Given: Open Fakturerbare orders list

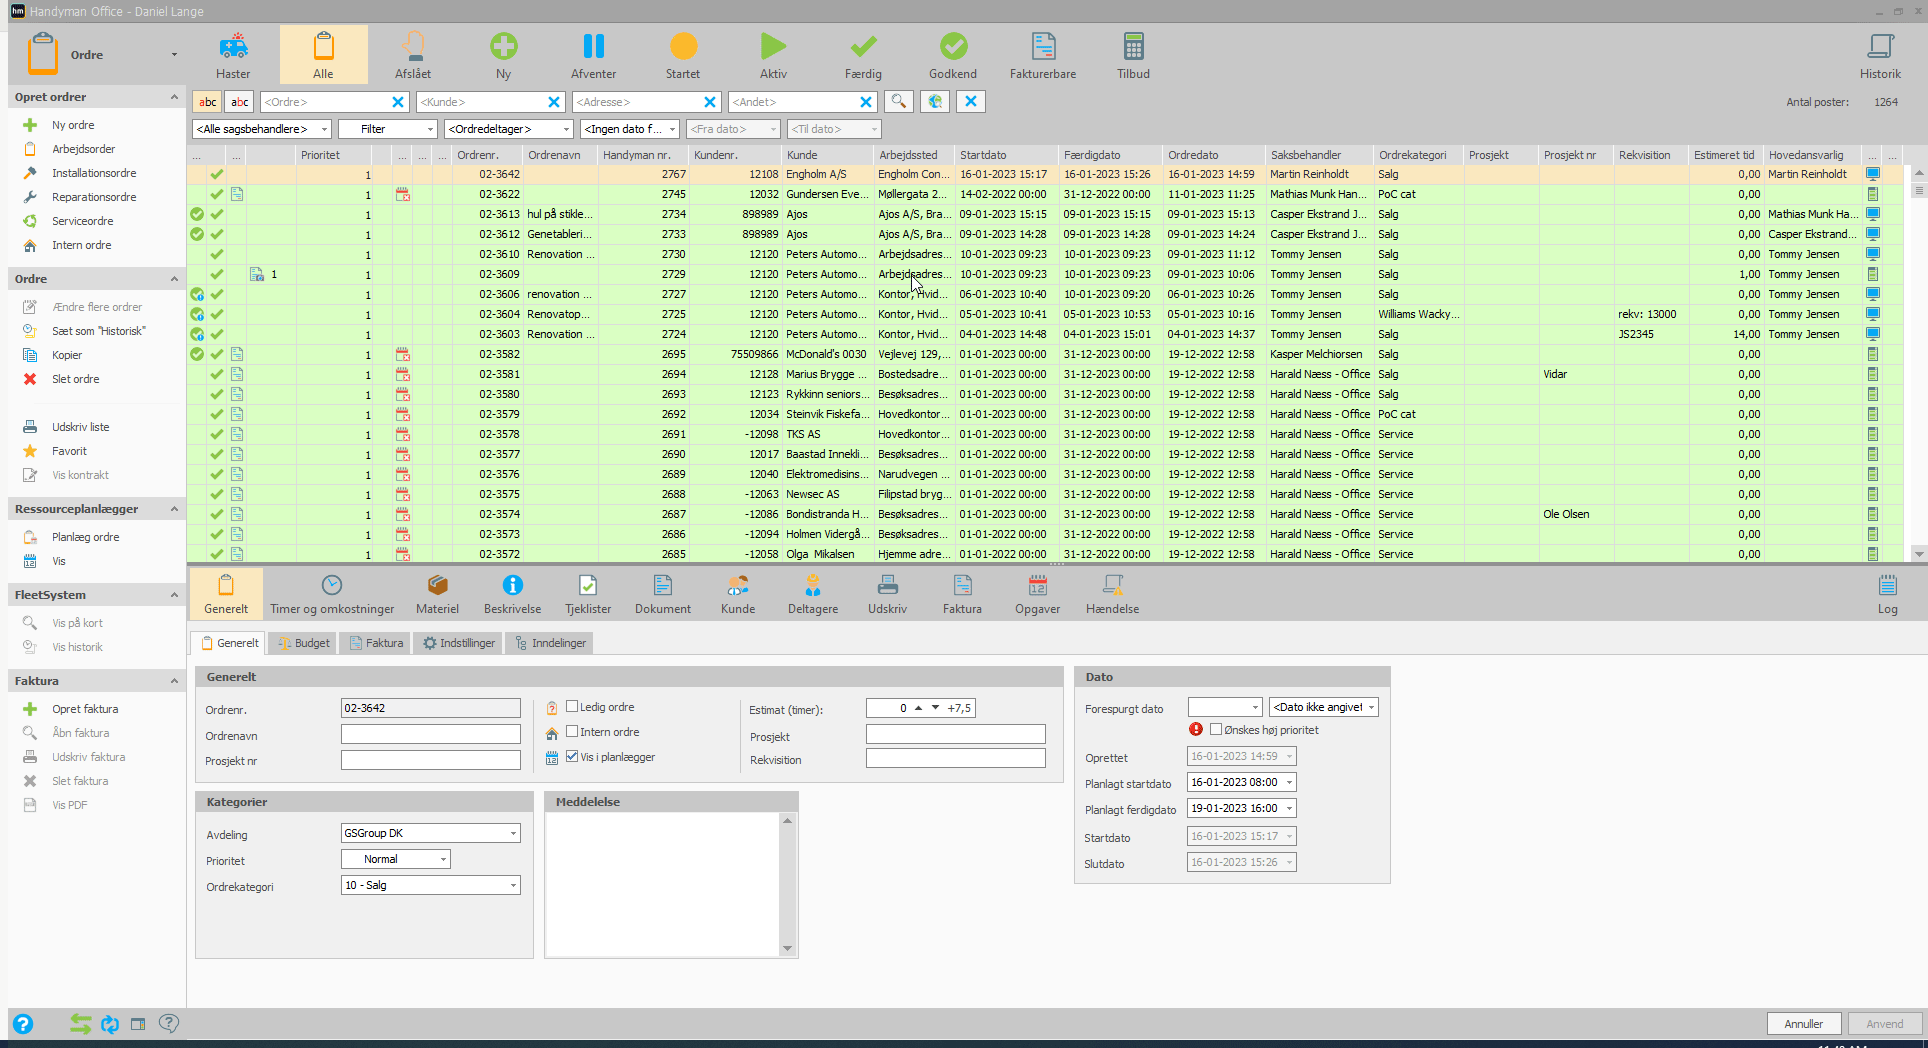Looking at the screenshot, I should [x=1043, y=55].
